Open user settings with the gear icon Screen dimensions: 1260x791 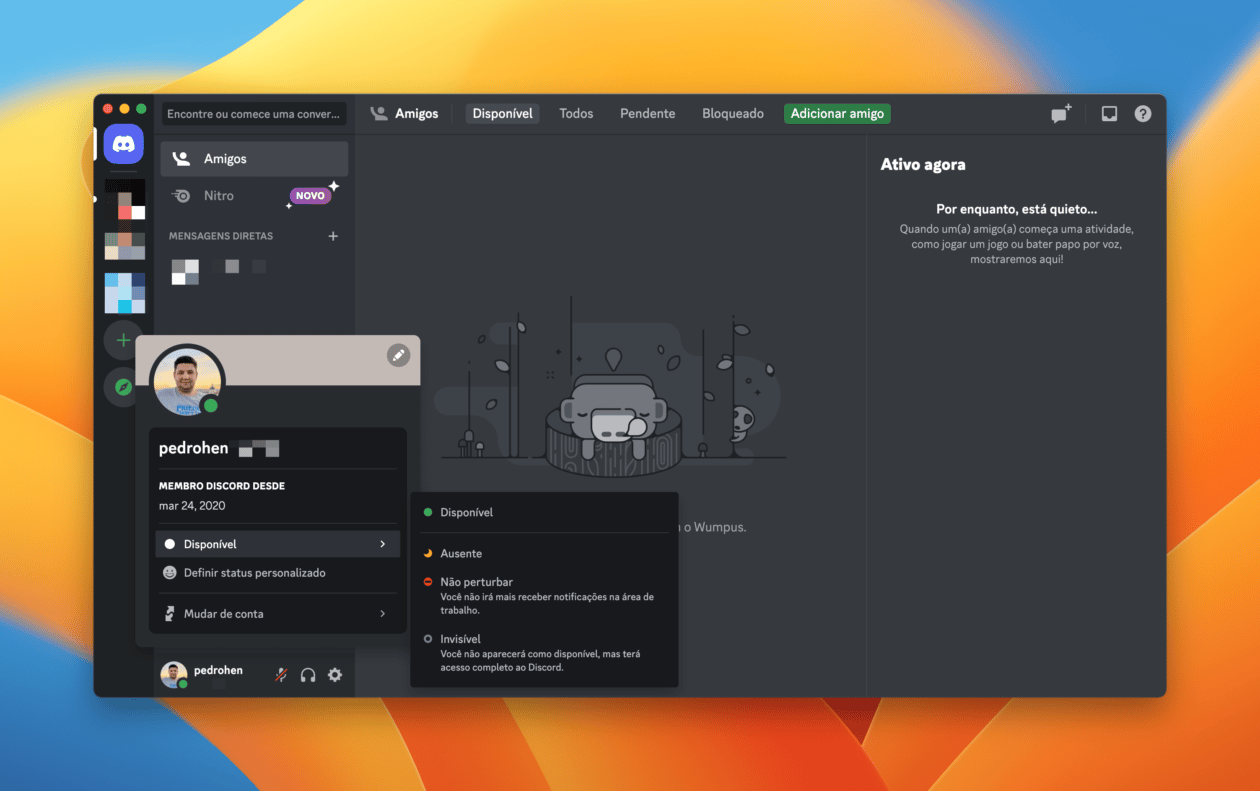pos(335,673)
